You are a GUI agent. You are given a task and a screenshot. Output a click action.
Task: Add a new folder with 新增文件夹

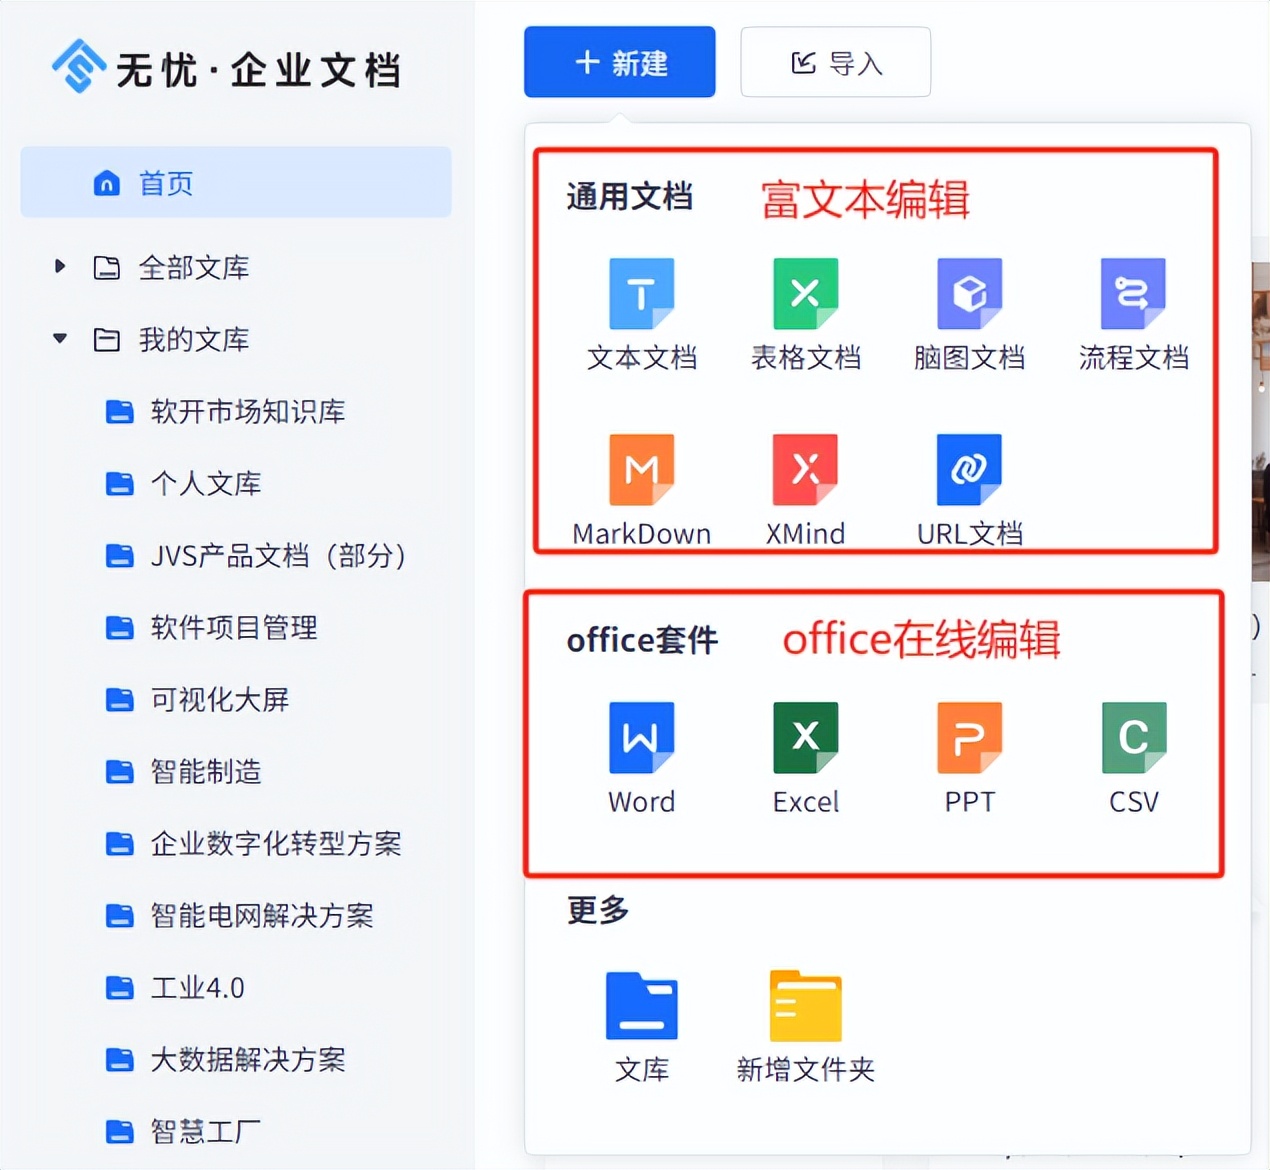point(806,1027)
